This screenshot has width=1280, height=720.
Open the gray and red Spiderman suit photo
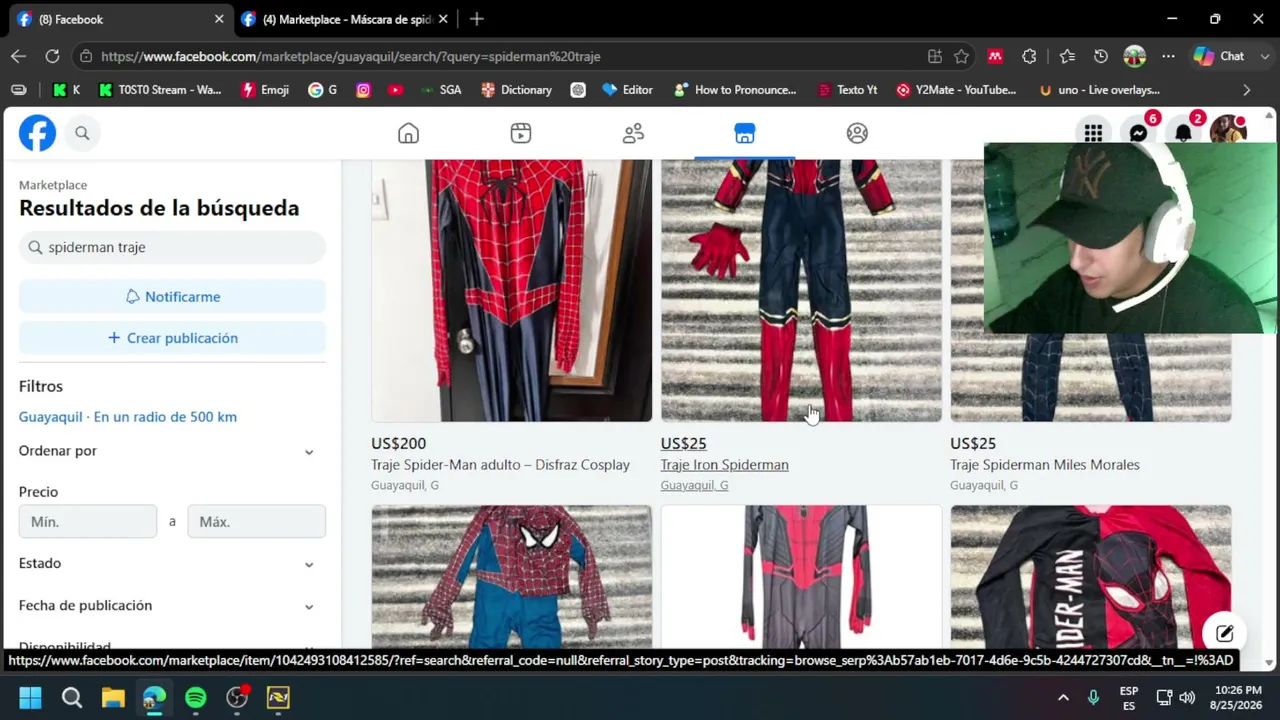pos(801,578)
